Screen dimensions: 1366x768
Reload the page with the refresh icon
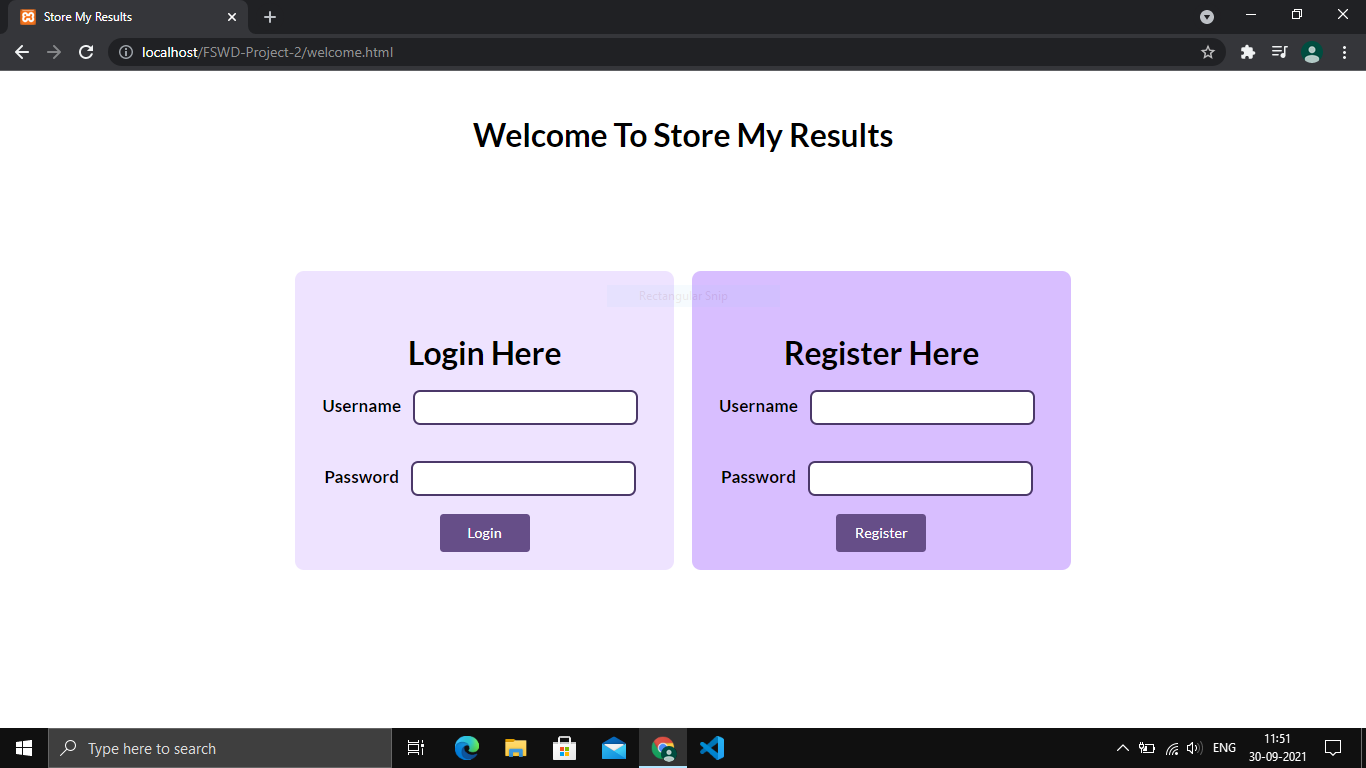click(x=85, y=52)
